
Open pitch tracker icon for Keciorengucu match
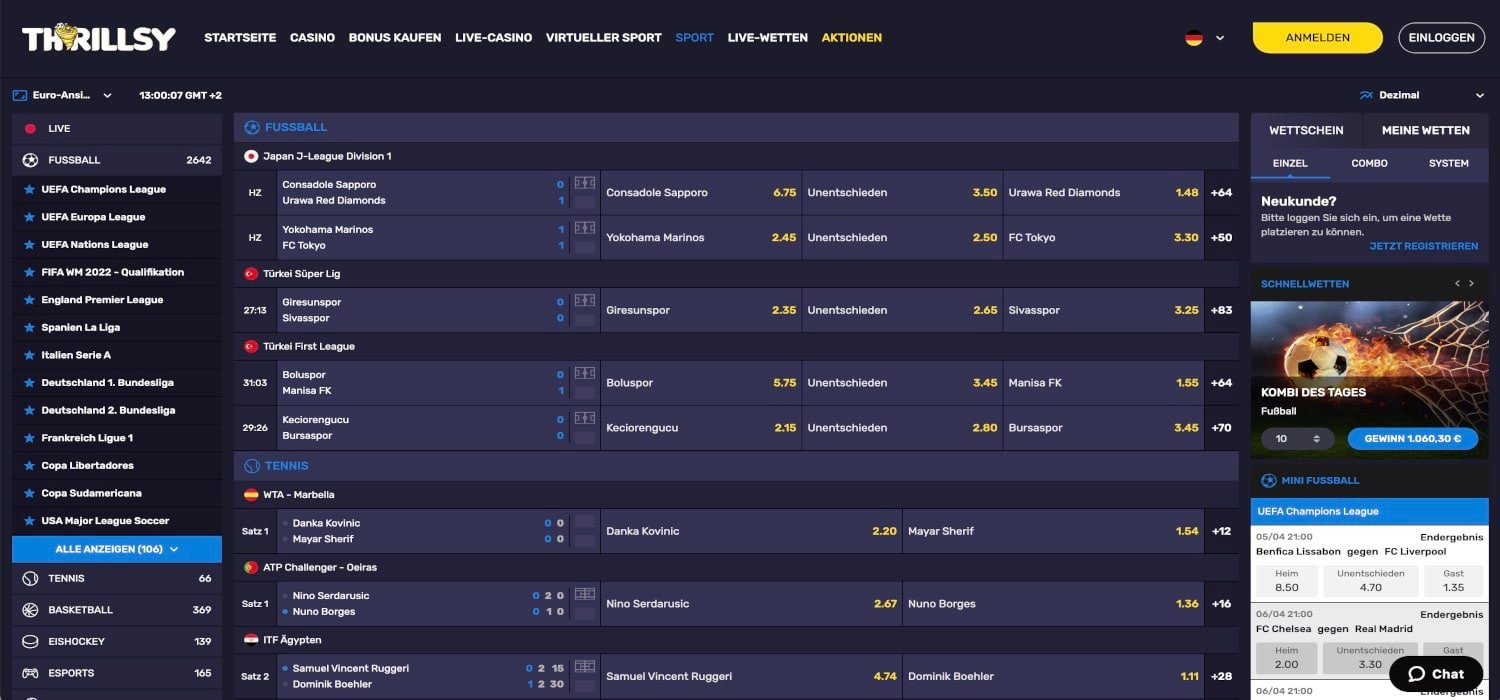tap(585, 419)
